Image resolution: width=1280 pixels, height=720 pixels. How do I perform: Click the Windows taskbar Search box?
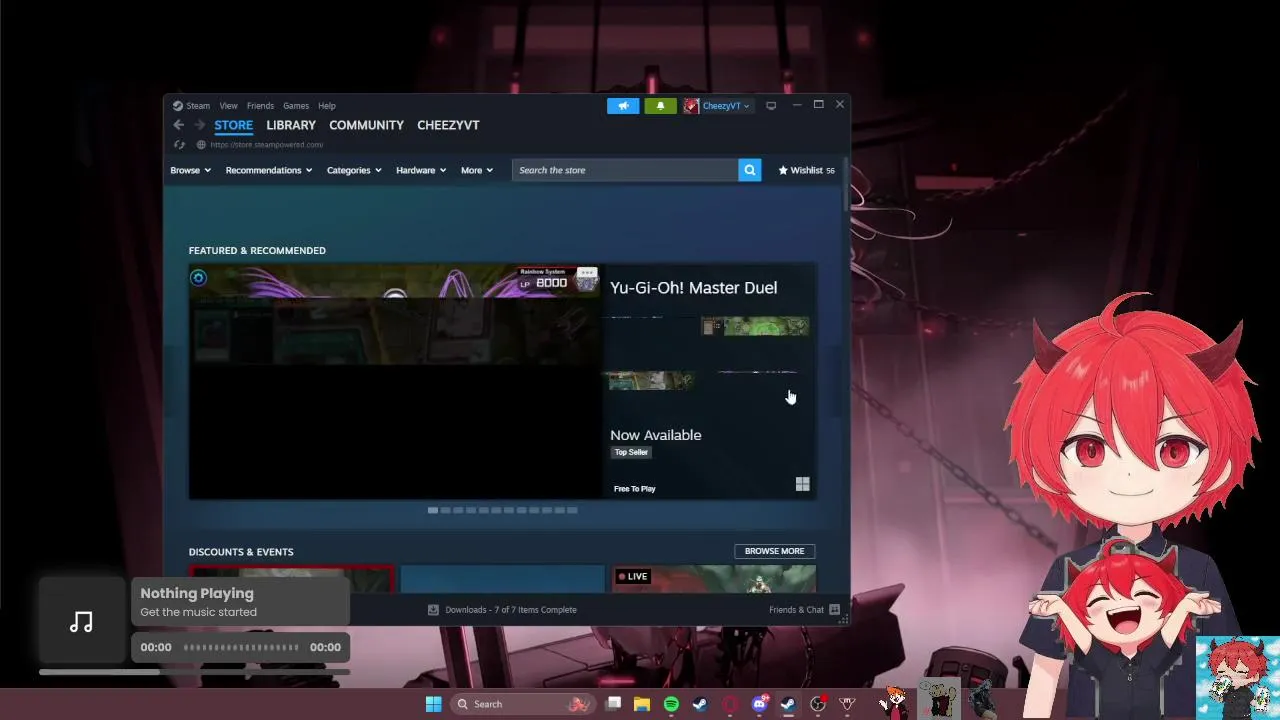[522, 704]
